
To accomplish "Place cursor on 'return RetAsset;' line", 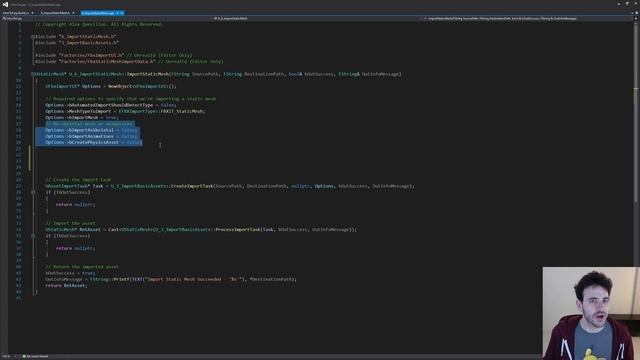I will [66, 285].
